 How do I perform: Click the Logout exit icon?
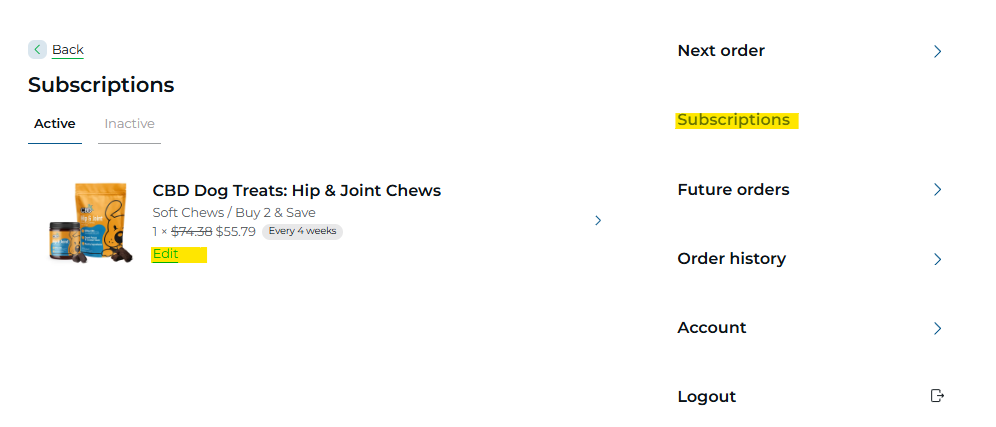[937, 396]
